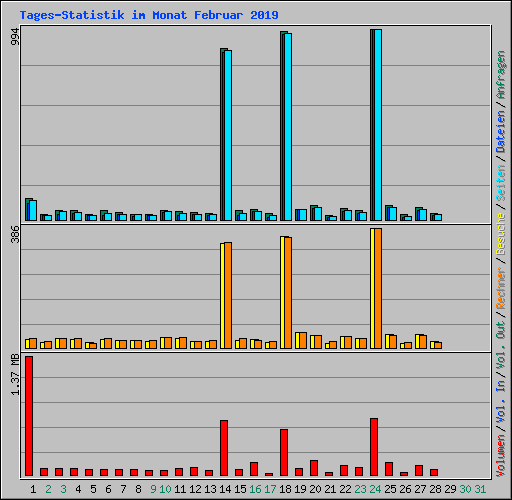Click day label '29' on the x-axis

click(x=450, y=489)
